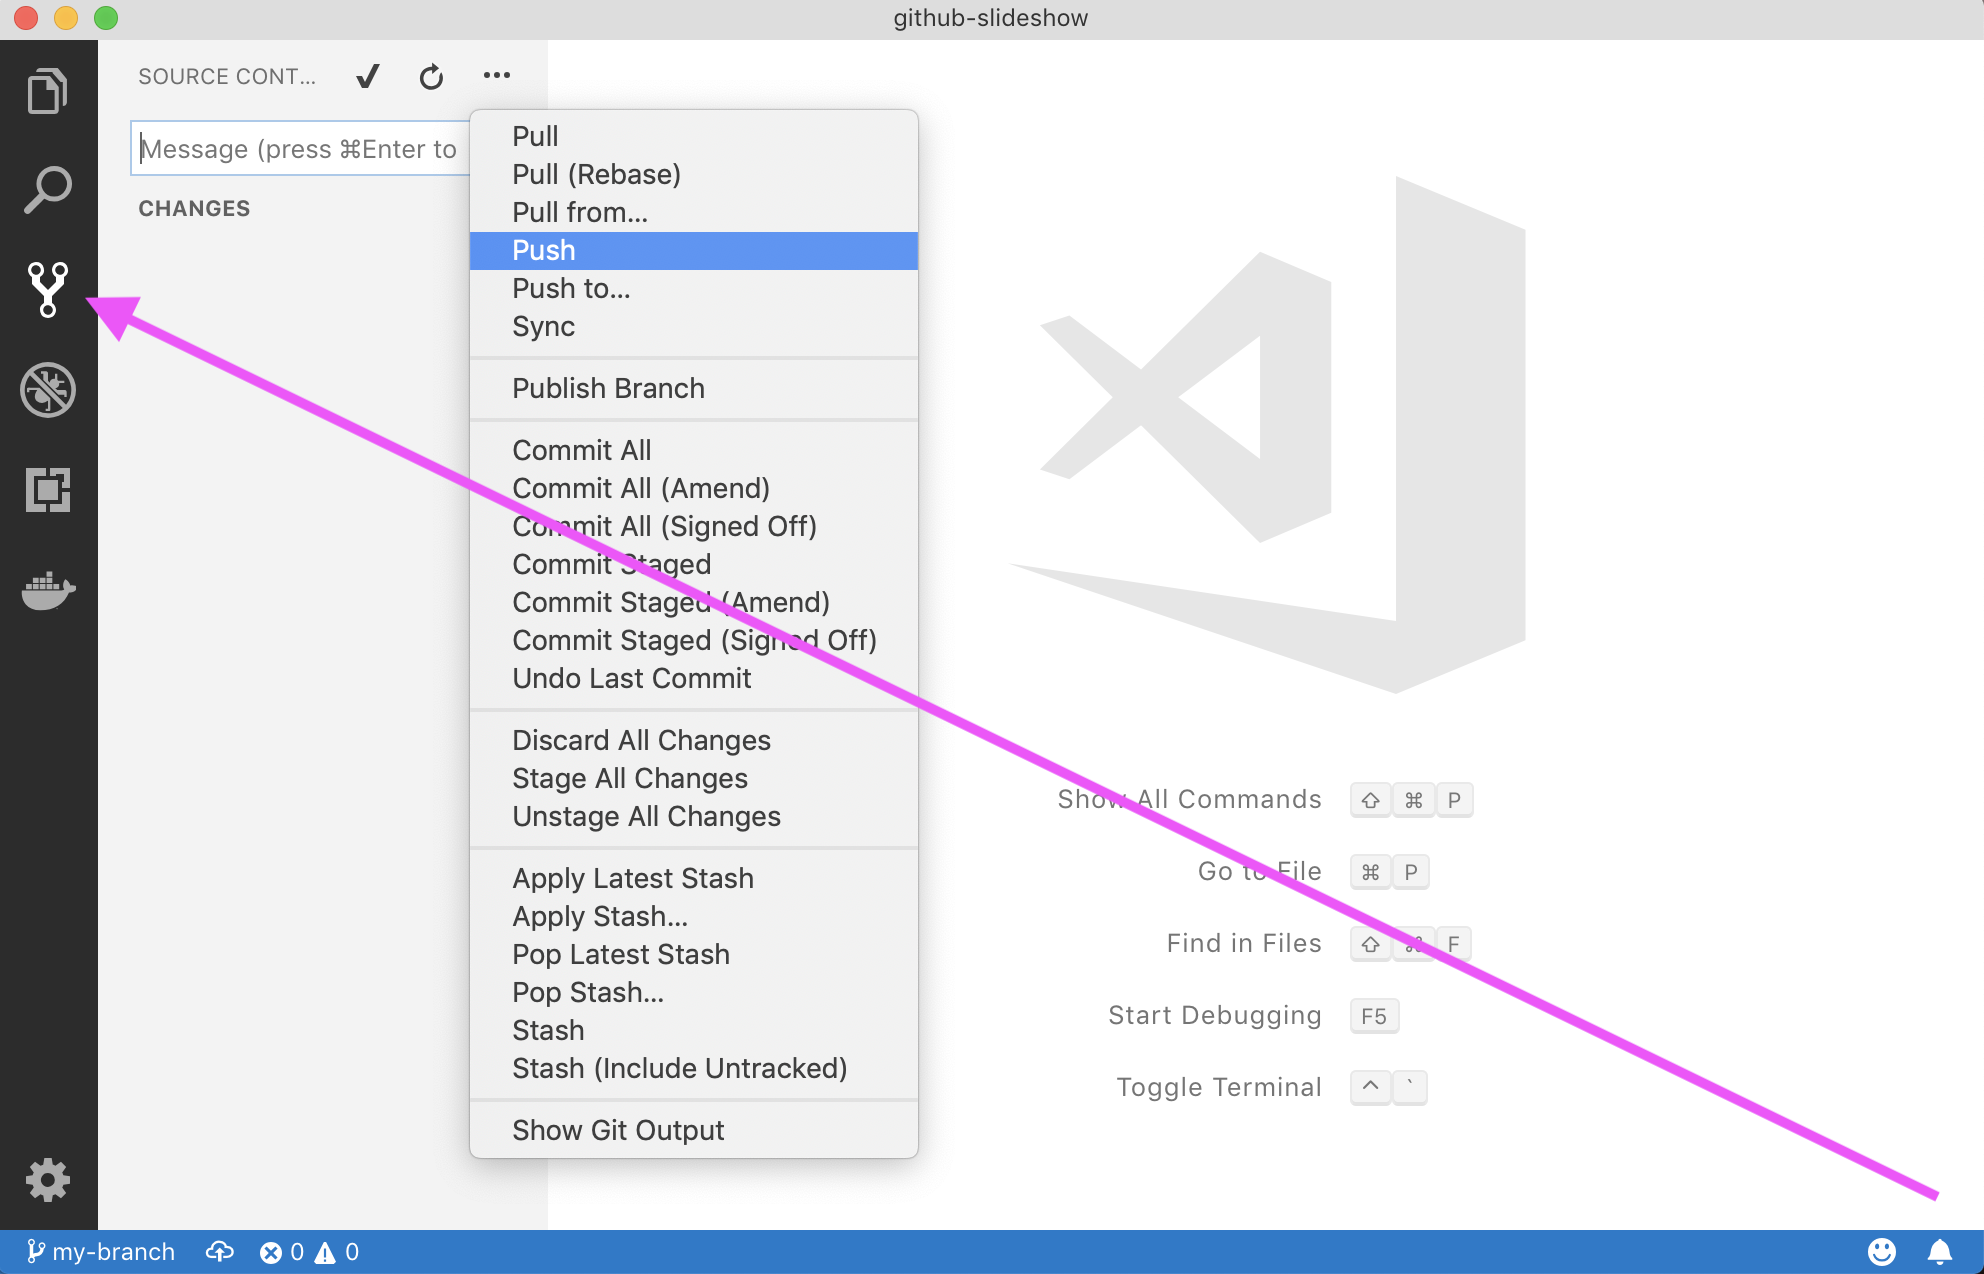Image resolution: width=1984 pixels, height=1274 pixels.
Task: Choose Show Git Output
Action: [x=694, y=1130]
